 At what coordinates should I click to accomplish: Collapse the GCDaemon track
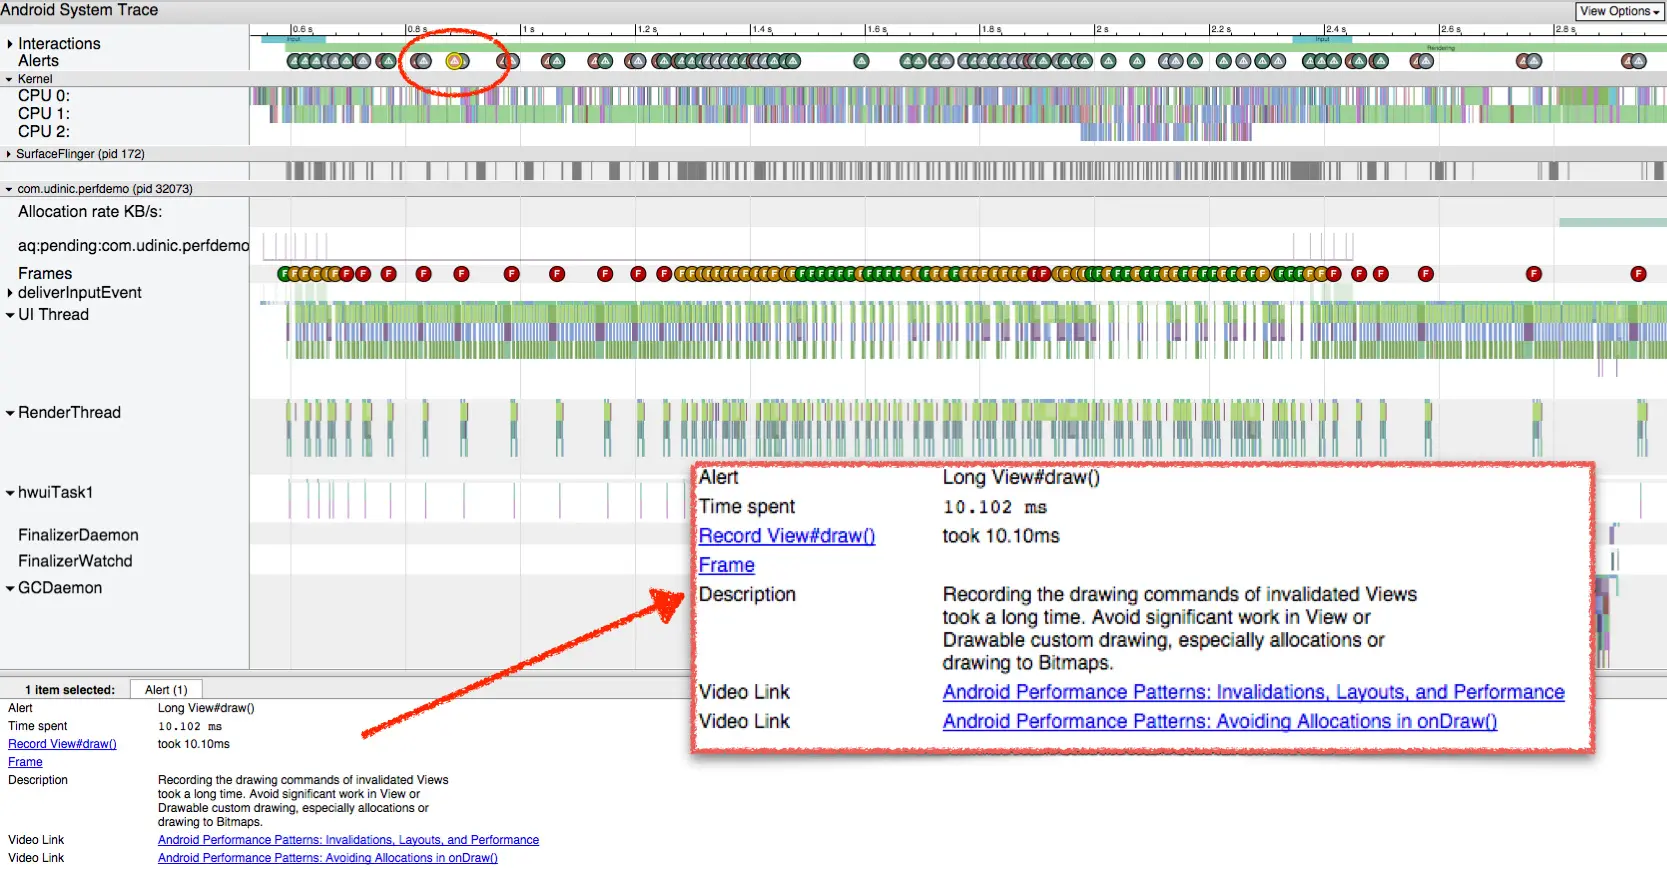click(10, 589)
